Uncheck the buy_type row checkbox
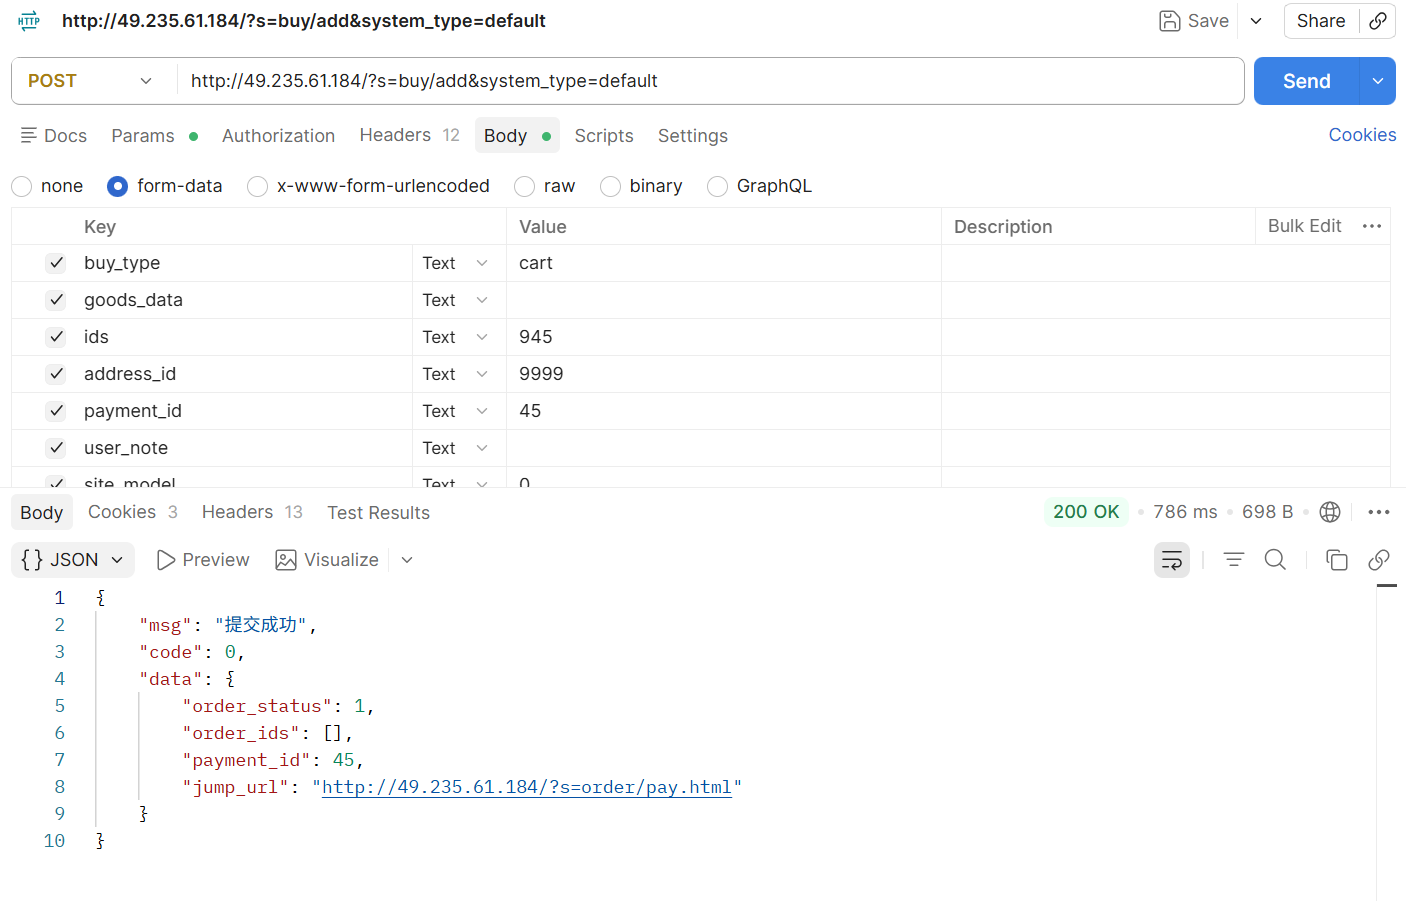The height and width of the screenshot is (901, 1406). 56,263
